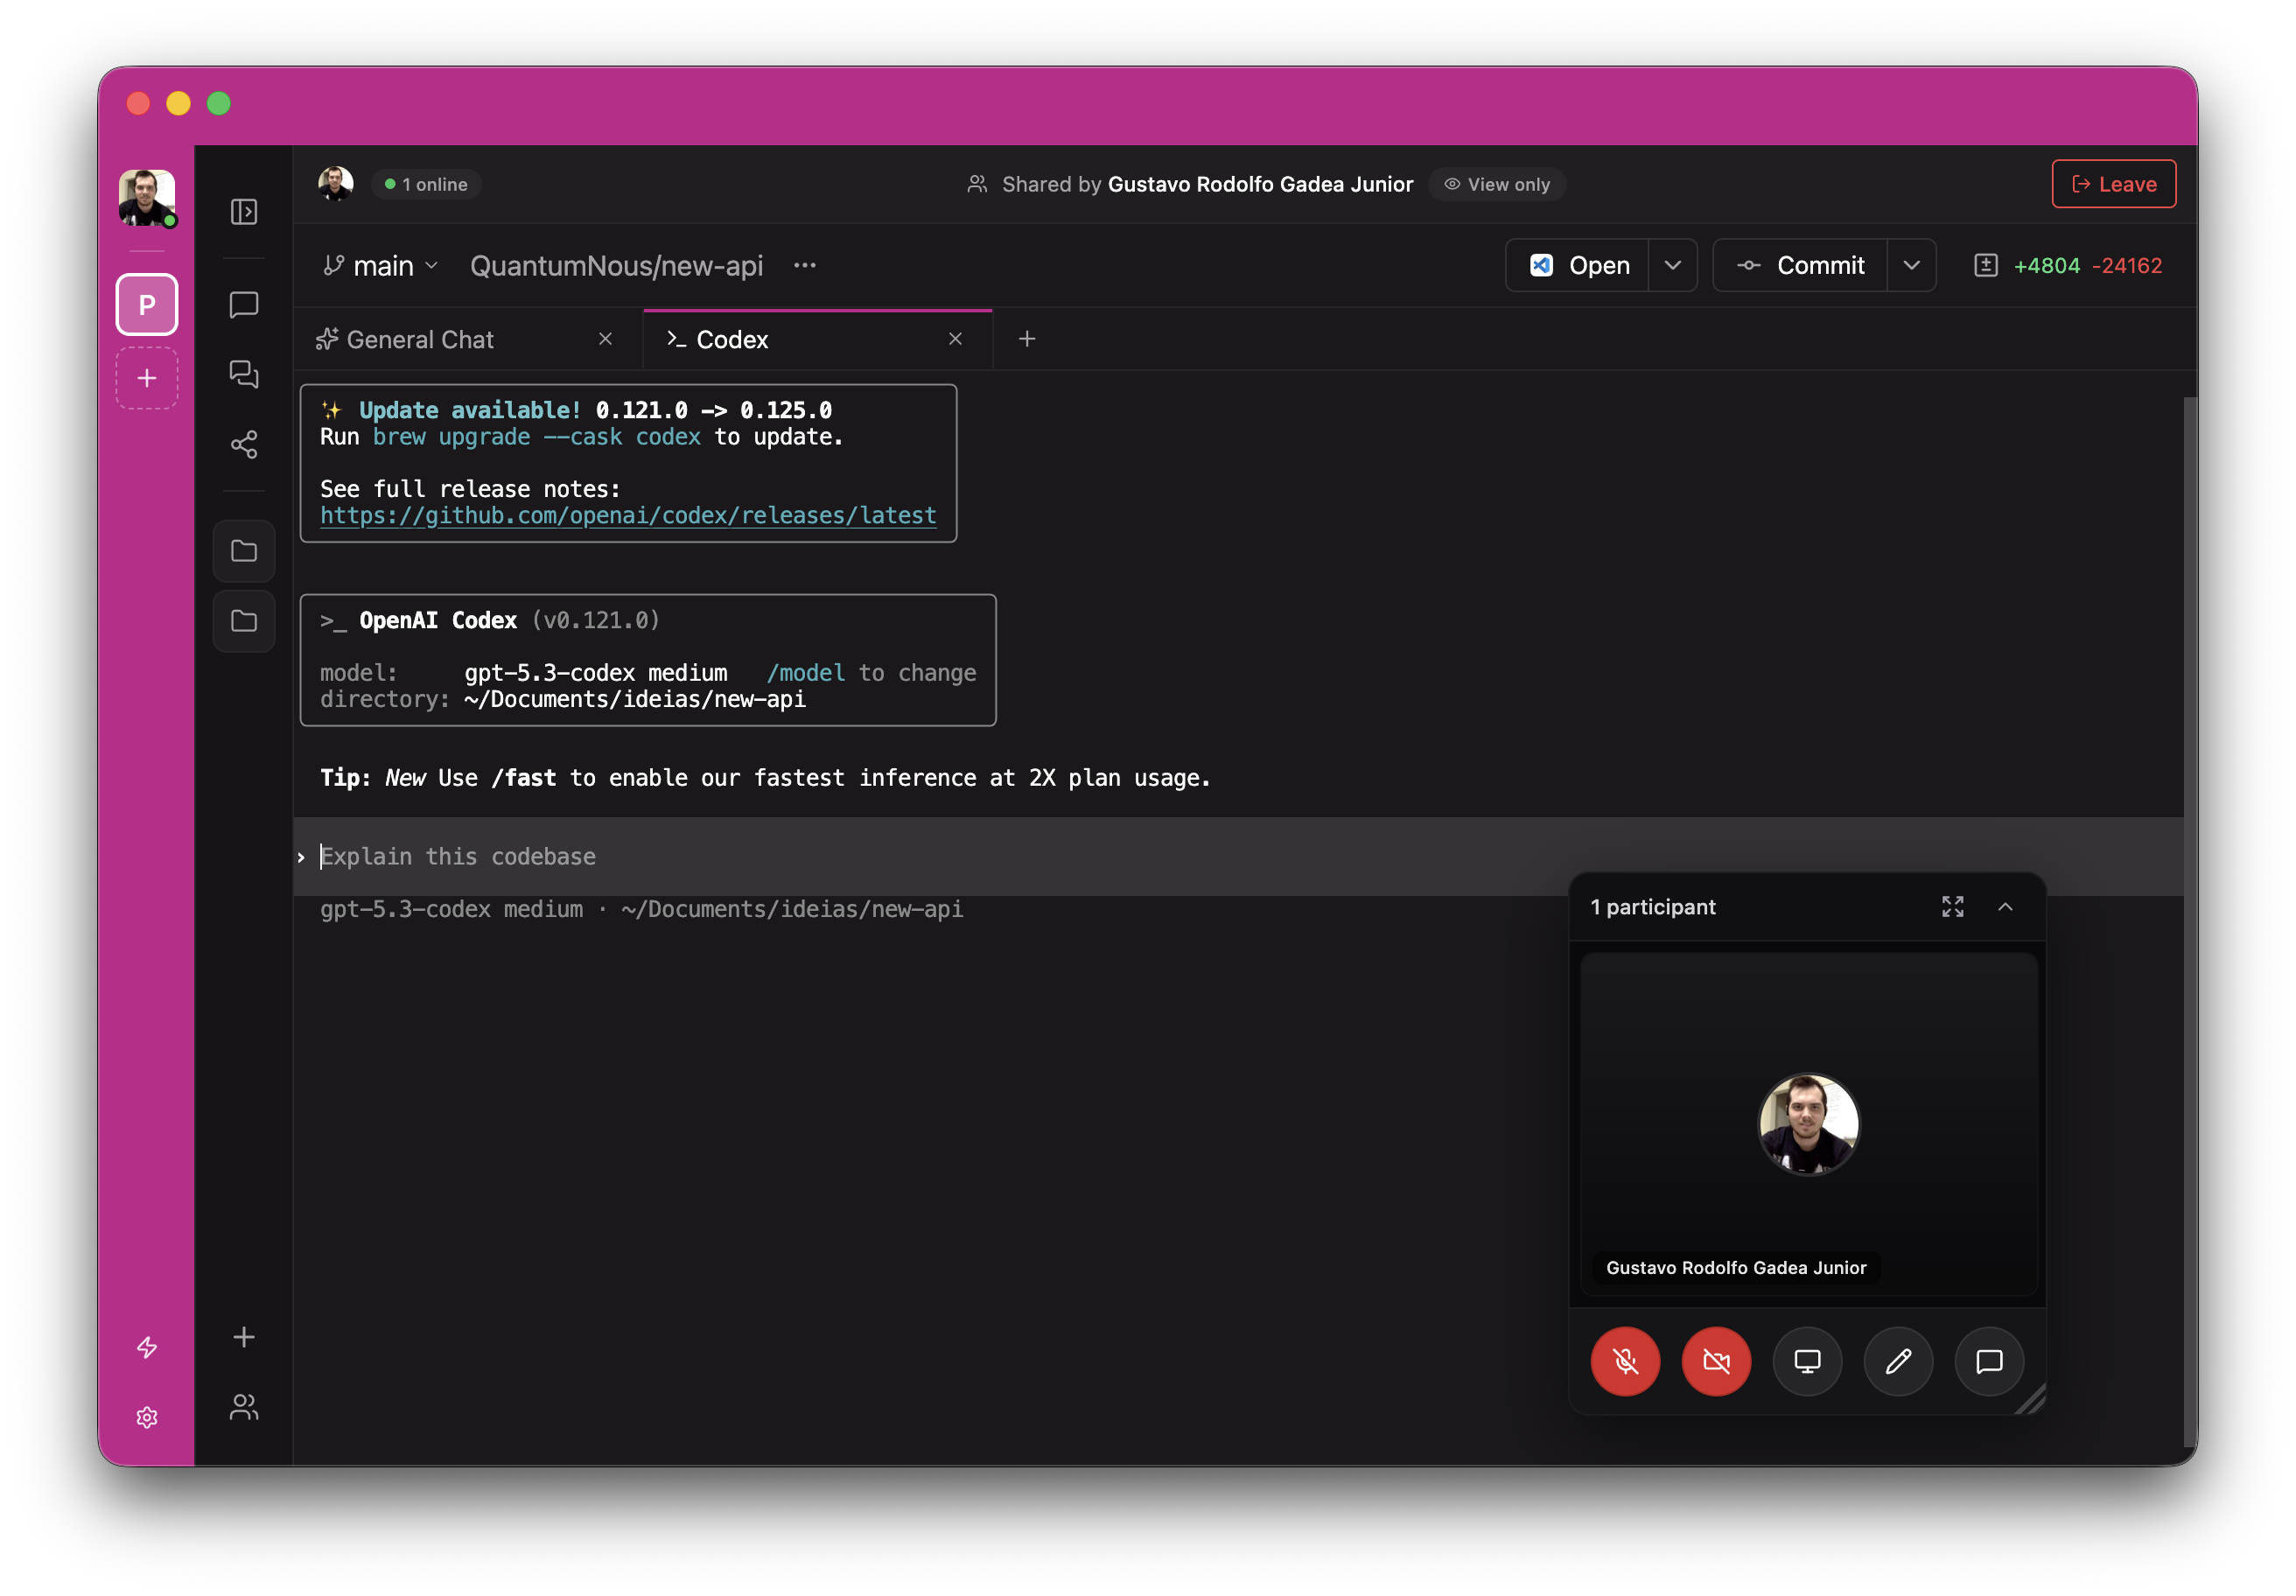Click the 1 participant heading
Screen dimensions: 2296x1596
click(x=1653, y=907)
